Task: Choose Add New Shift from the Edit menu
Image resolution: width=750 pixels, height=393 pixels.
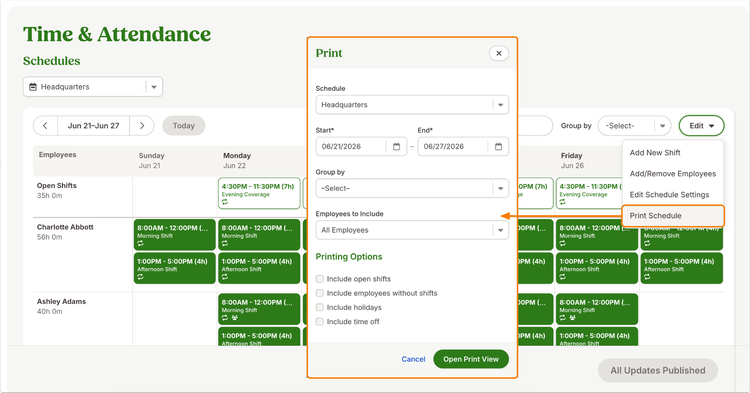Action: pyautogui.click(x=655, y=153)
